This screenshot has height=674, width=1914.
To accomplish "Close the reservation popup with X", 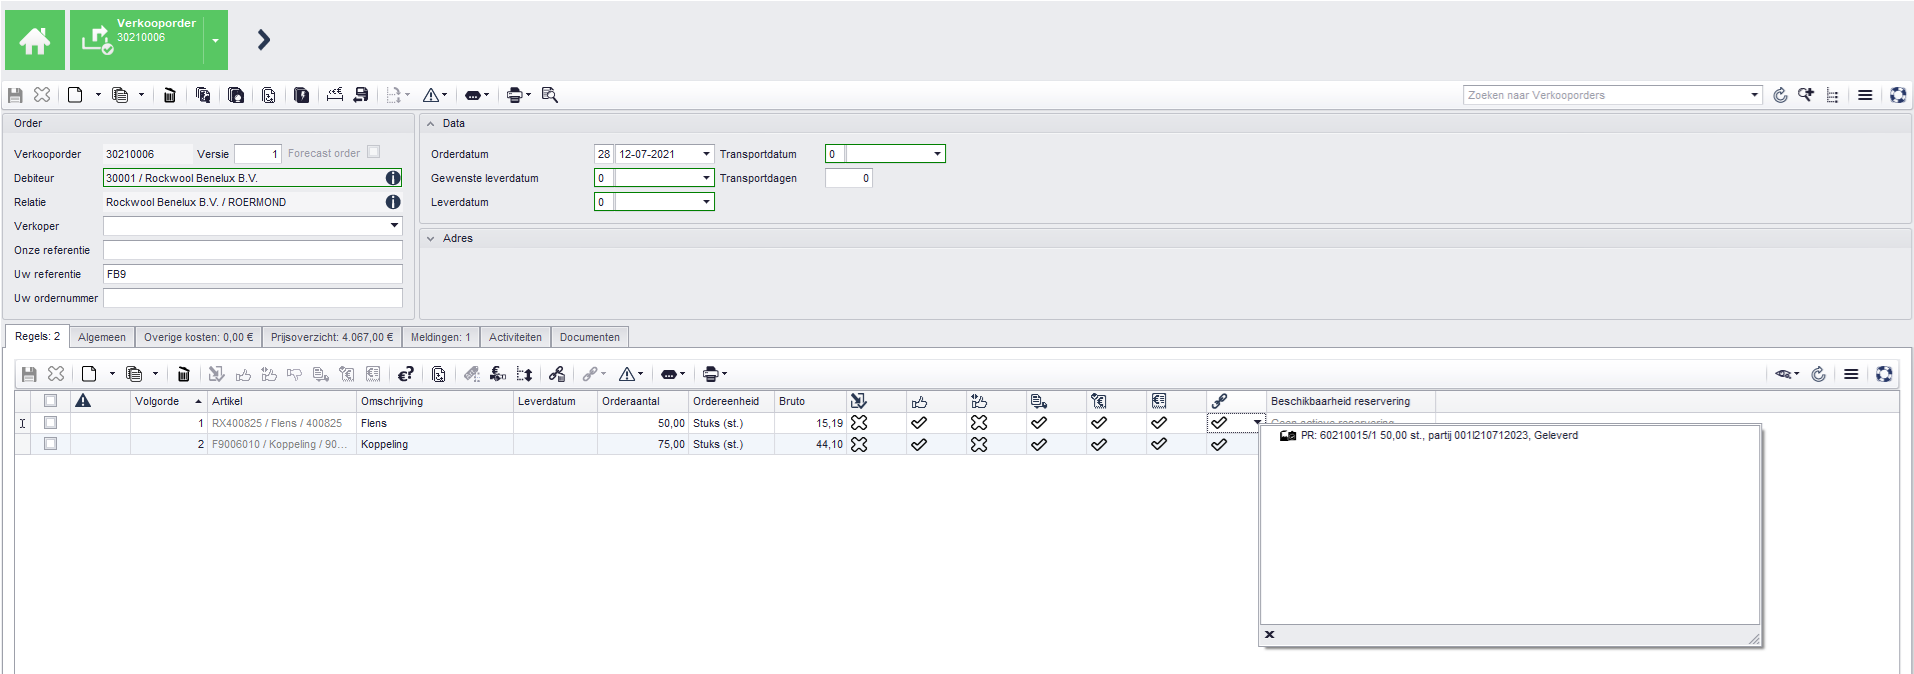I will [x=1269, y=634].
